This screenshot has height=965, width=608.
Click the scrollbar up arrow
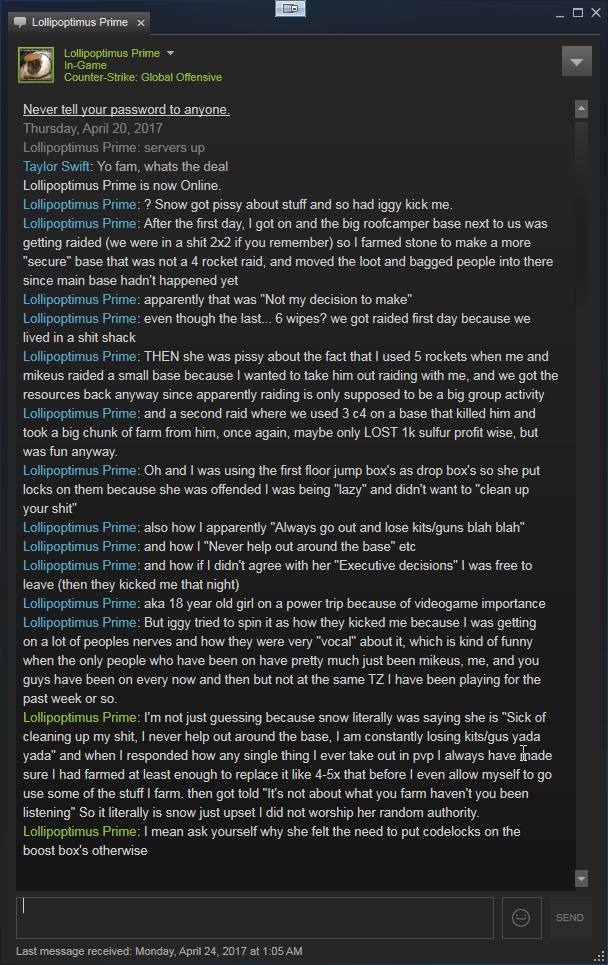582,110
